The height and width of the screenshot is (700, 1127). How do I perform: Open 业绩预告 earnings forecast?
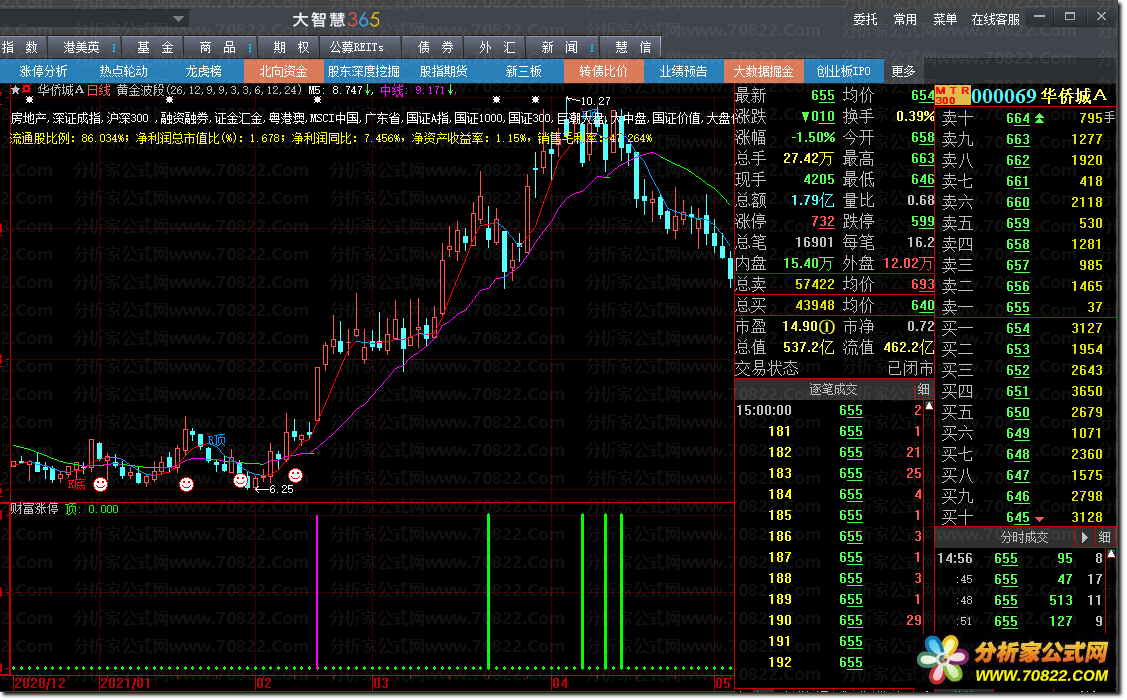click(683, 71)
